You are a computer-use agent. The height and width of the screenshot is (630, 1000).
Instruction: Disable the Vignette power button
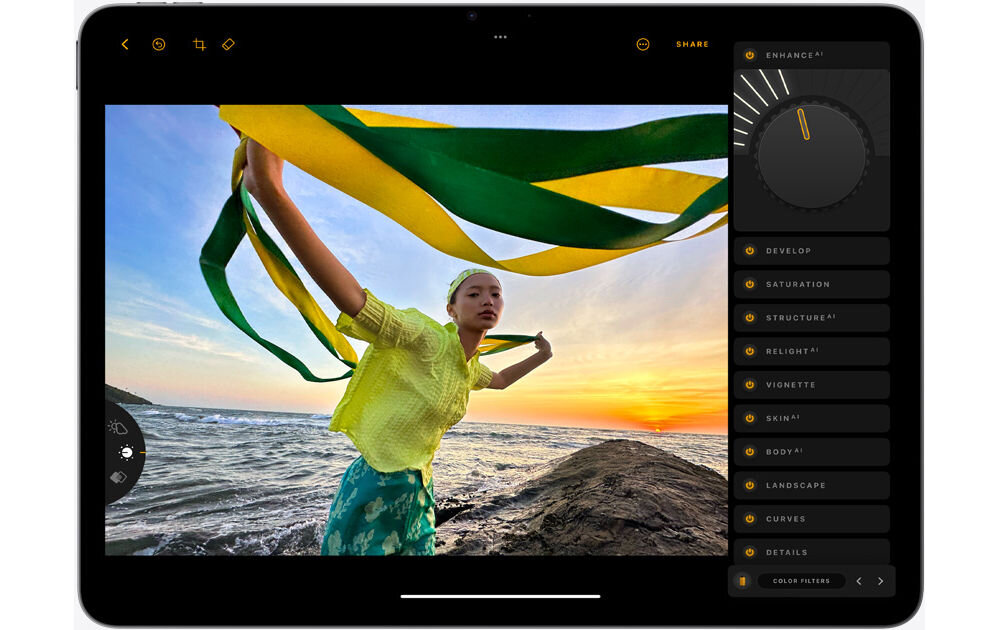point(749,385)
